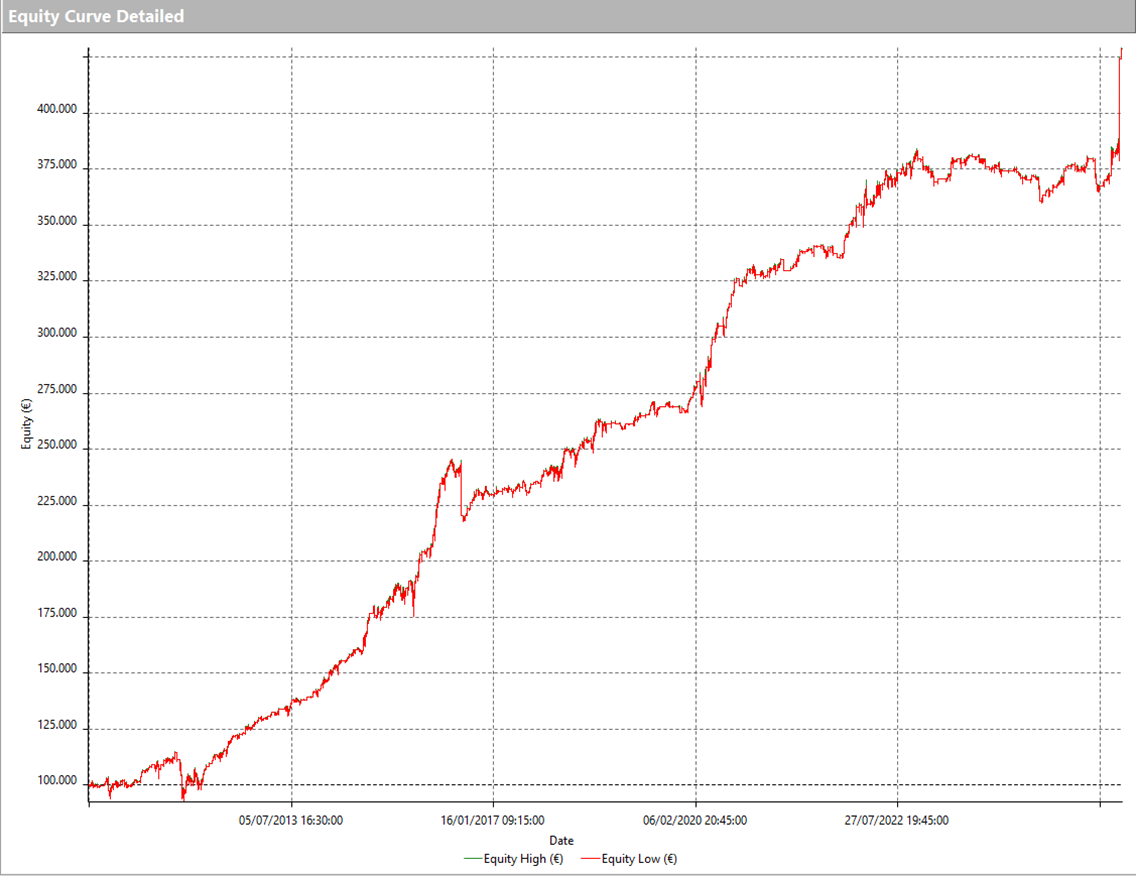This screenshot has width=1136, height=876.
Task: Select the 400.000 y-axis label
Action: coord(57,109)
